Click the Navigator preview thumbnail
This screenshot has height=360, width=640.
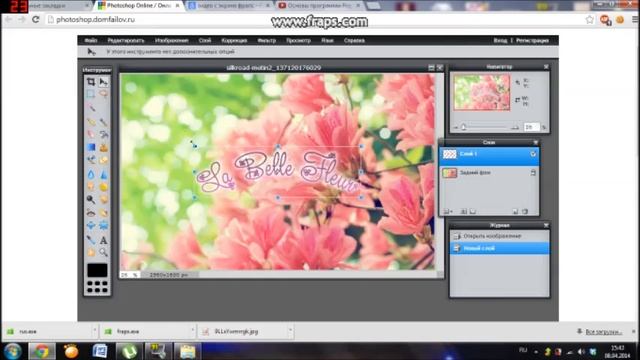tap(482, 93)
